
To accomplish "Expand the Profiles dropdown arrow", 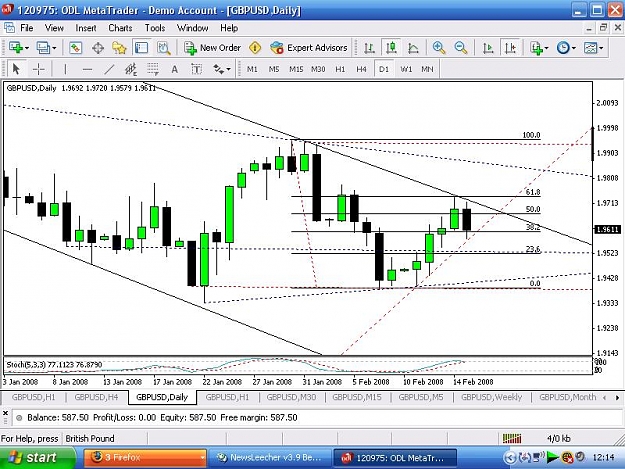I will point(54,48).
